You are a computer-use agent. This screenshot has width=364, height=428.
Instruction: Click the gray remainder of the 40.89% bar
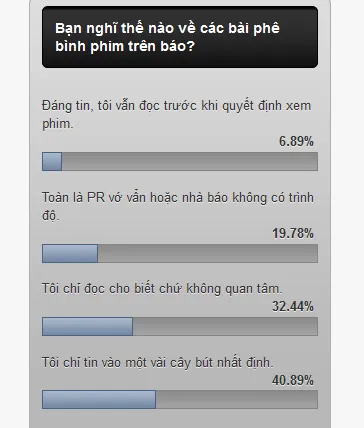[237, 399]
